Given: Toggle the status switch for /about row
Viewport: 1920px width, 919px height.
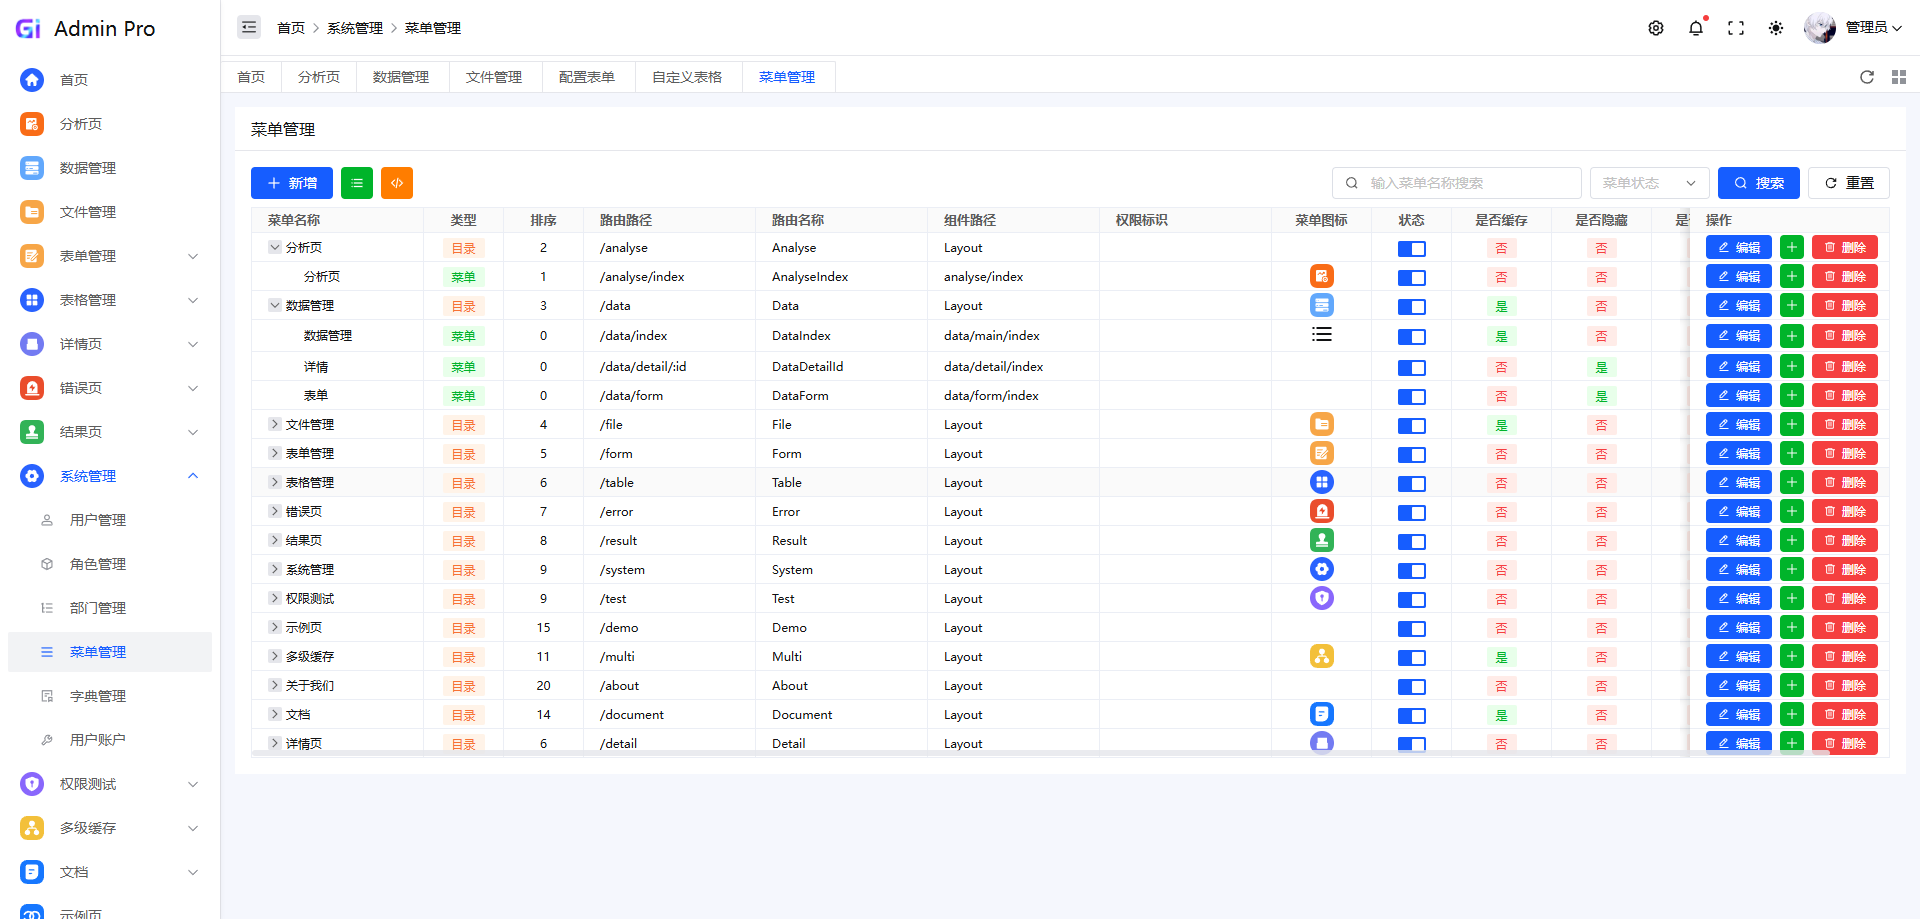Looking at the screenshot, I should click(1412, 686).
